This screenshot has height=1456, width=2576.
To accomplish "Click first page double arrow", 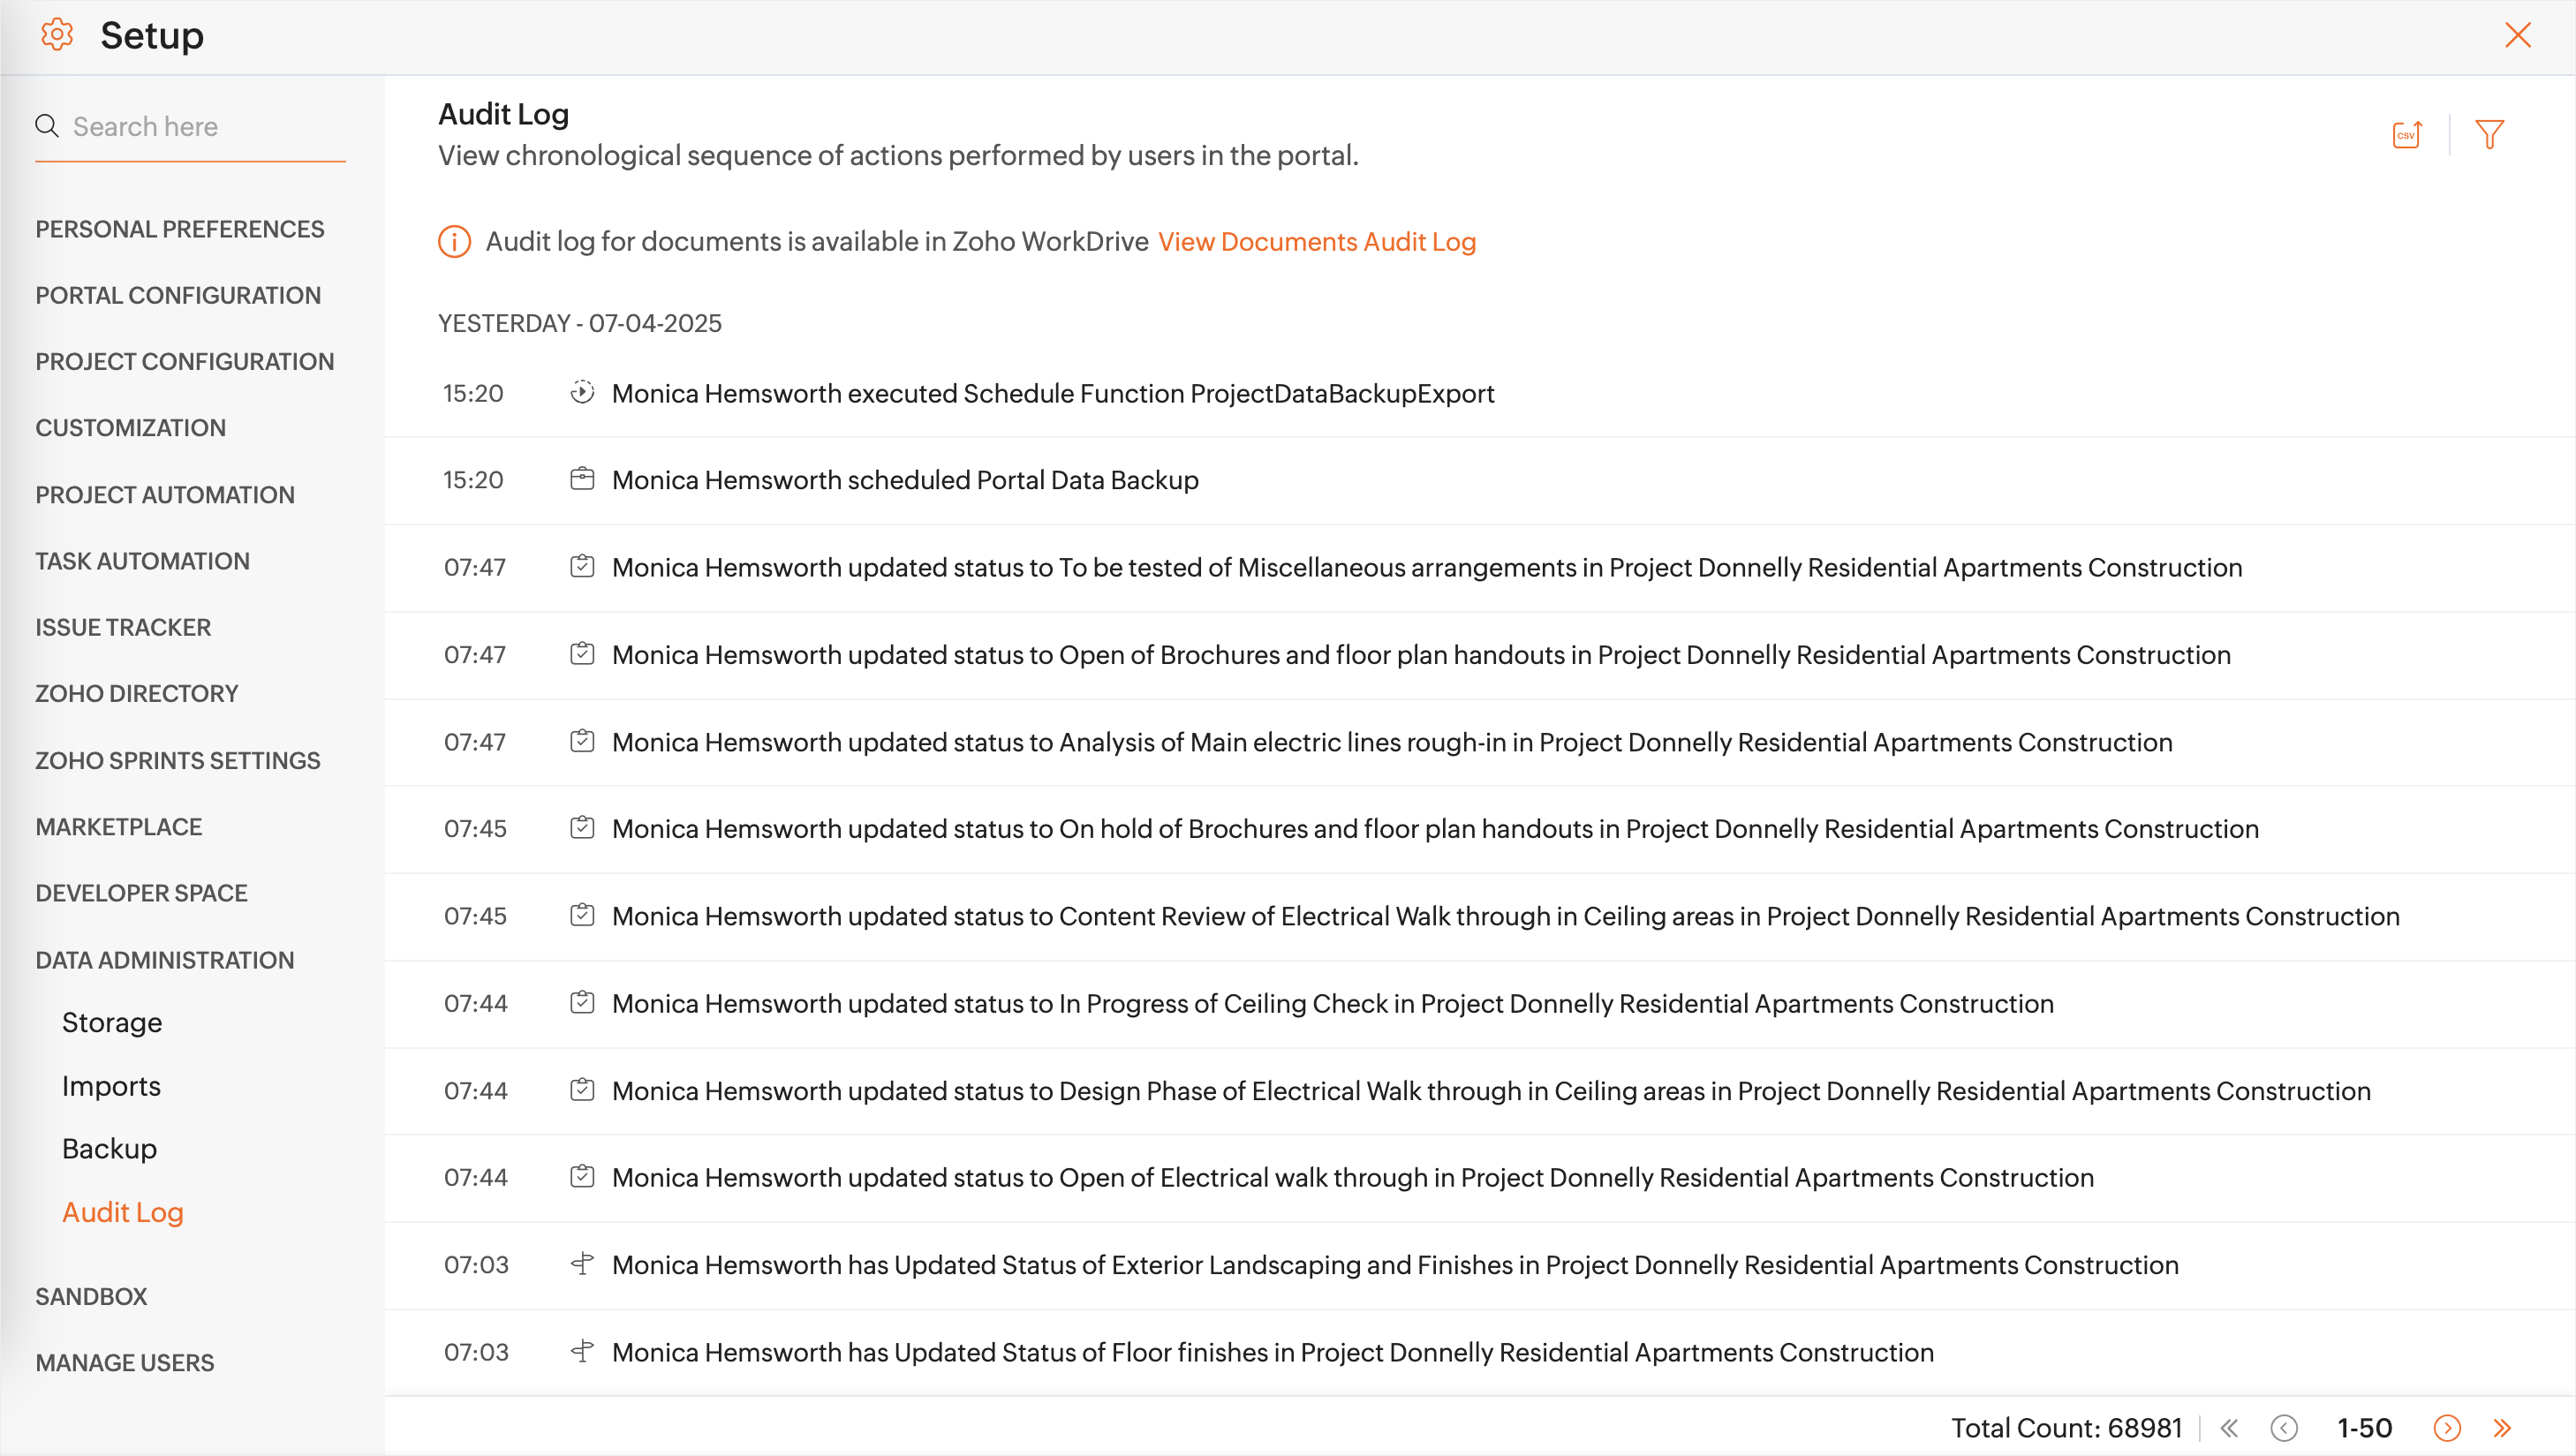I will [x=2229, y=1427].
